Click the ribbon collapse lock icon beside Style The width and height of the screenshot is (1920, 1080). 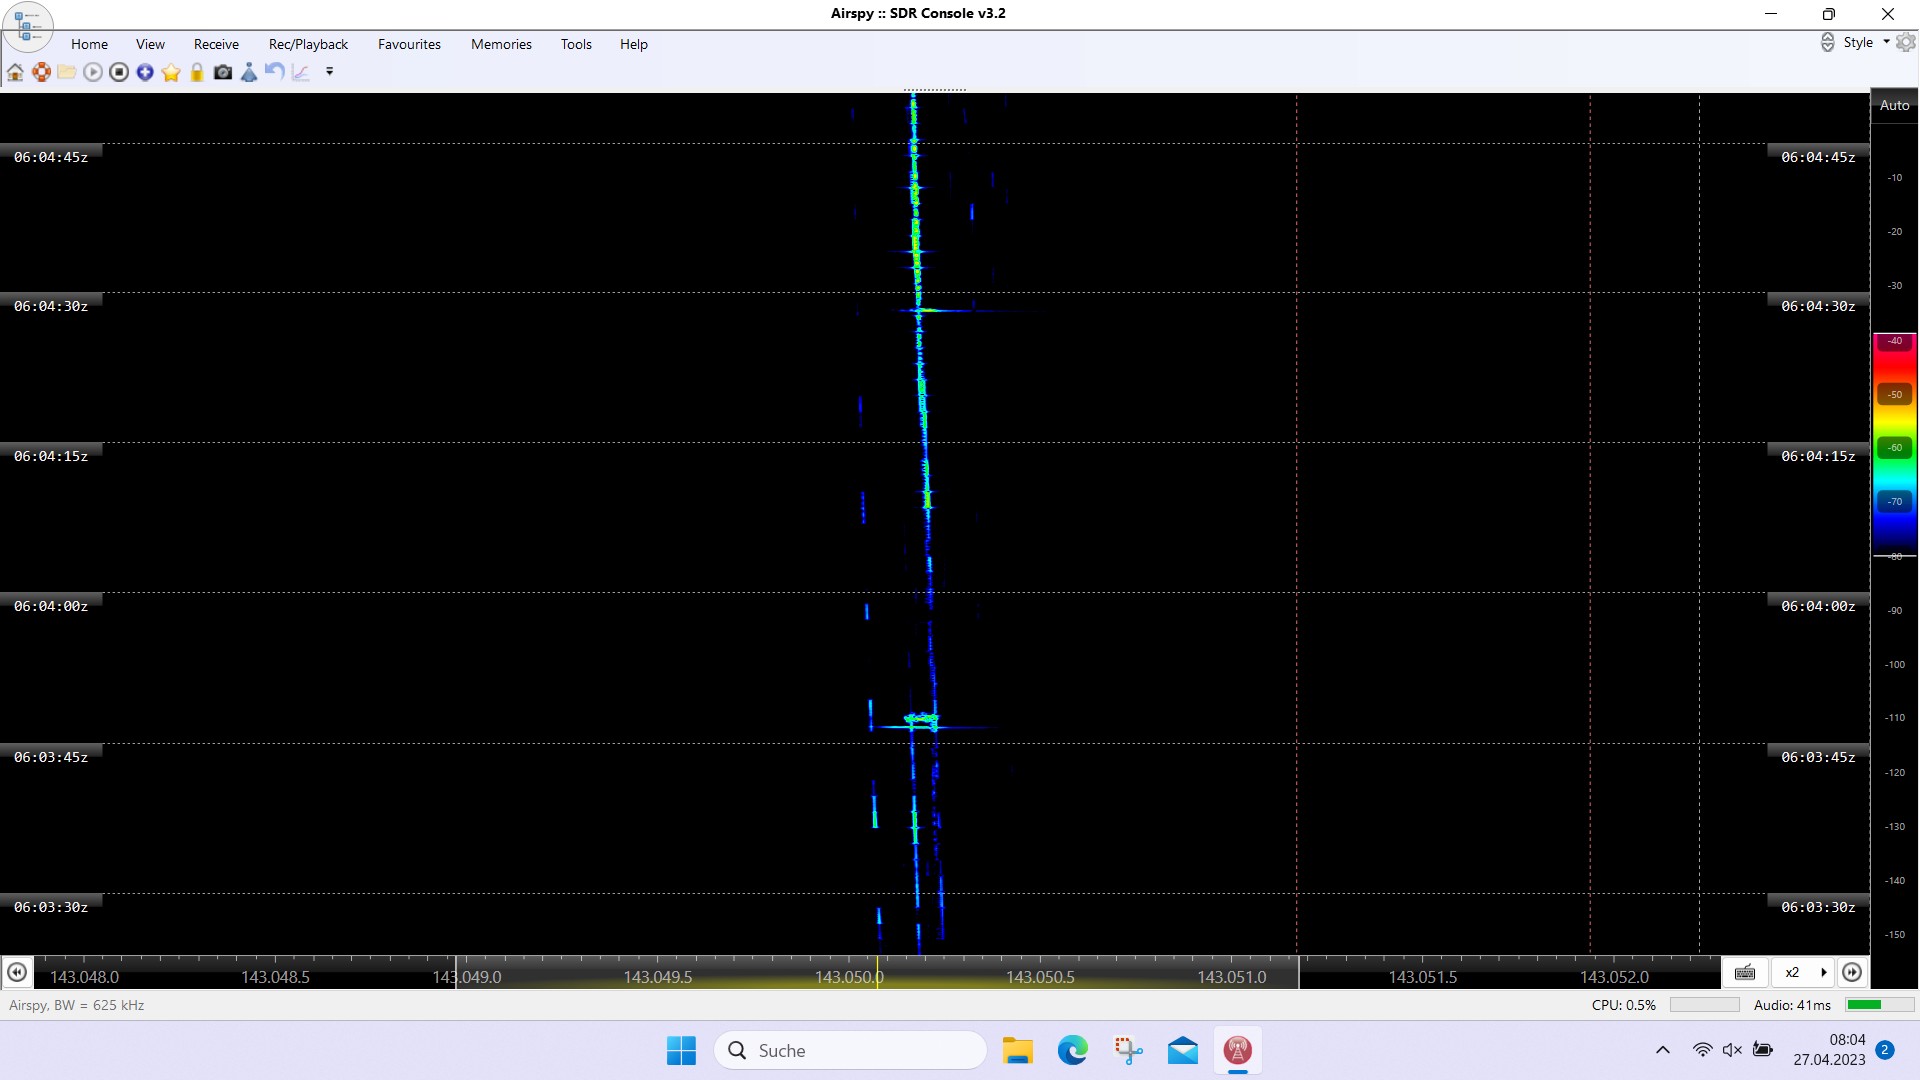point(1827,42)
